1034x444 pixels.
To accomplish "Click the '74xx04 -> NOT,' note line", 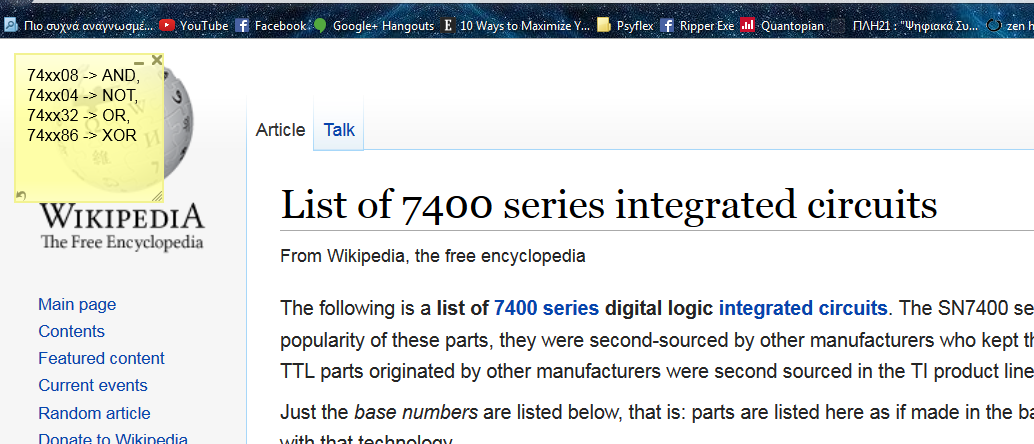I will 83,96.
